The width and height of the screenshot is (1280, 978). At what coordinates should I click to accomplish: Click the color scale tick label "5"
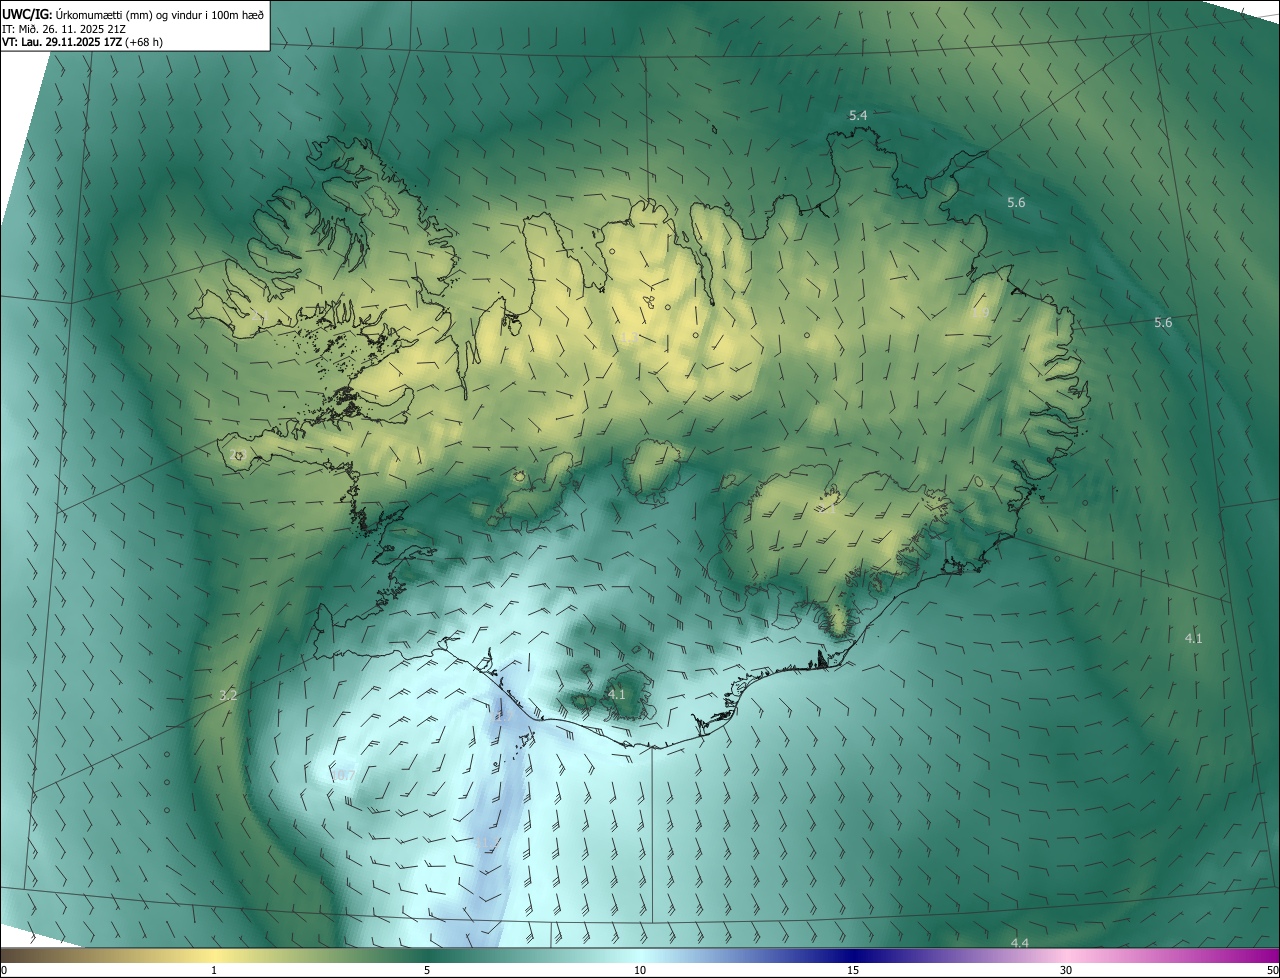click(427, 971)
